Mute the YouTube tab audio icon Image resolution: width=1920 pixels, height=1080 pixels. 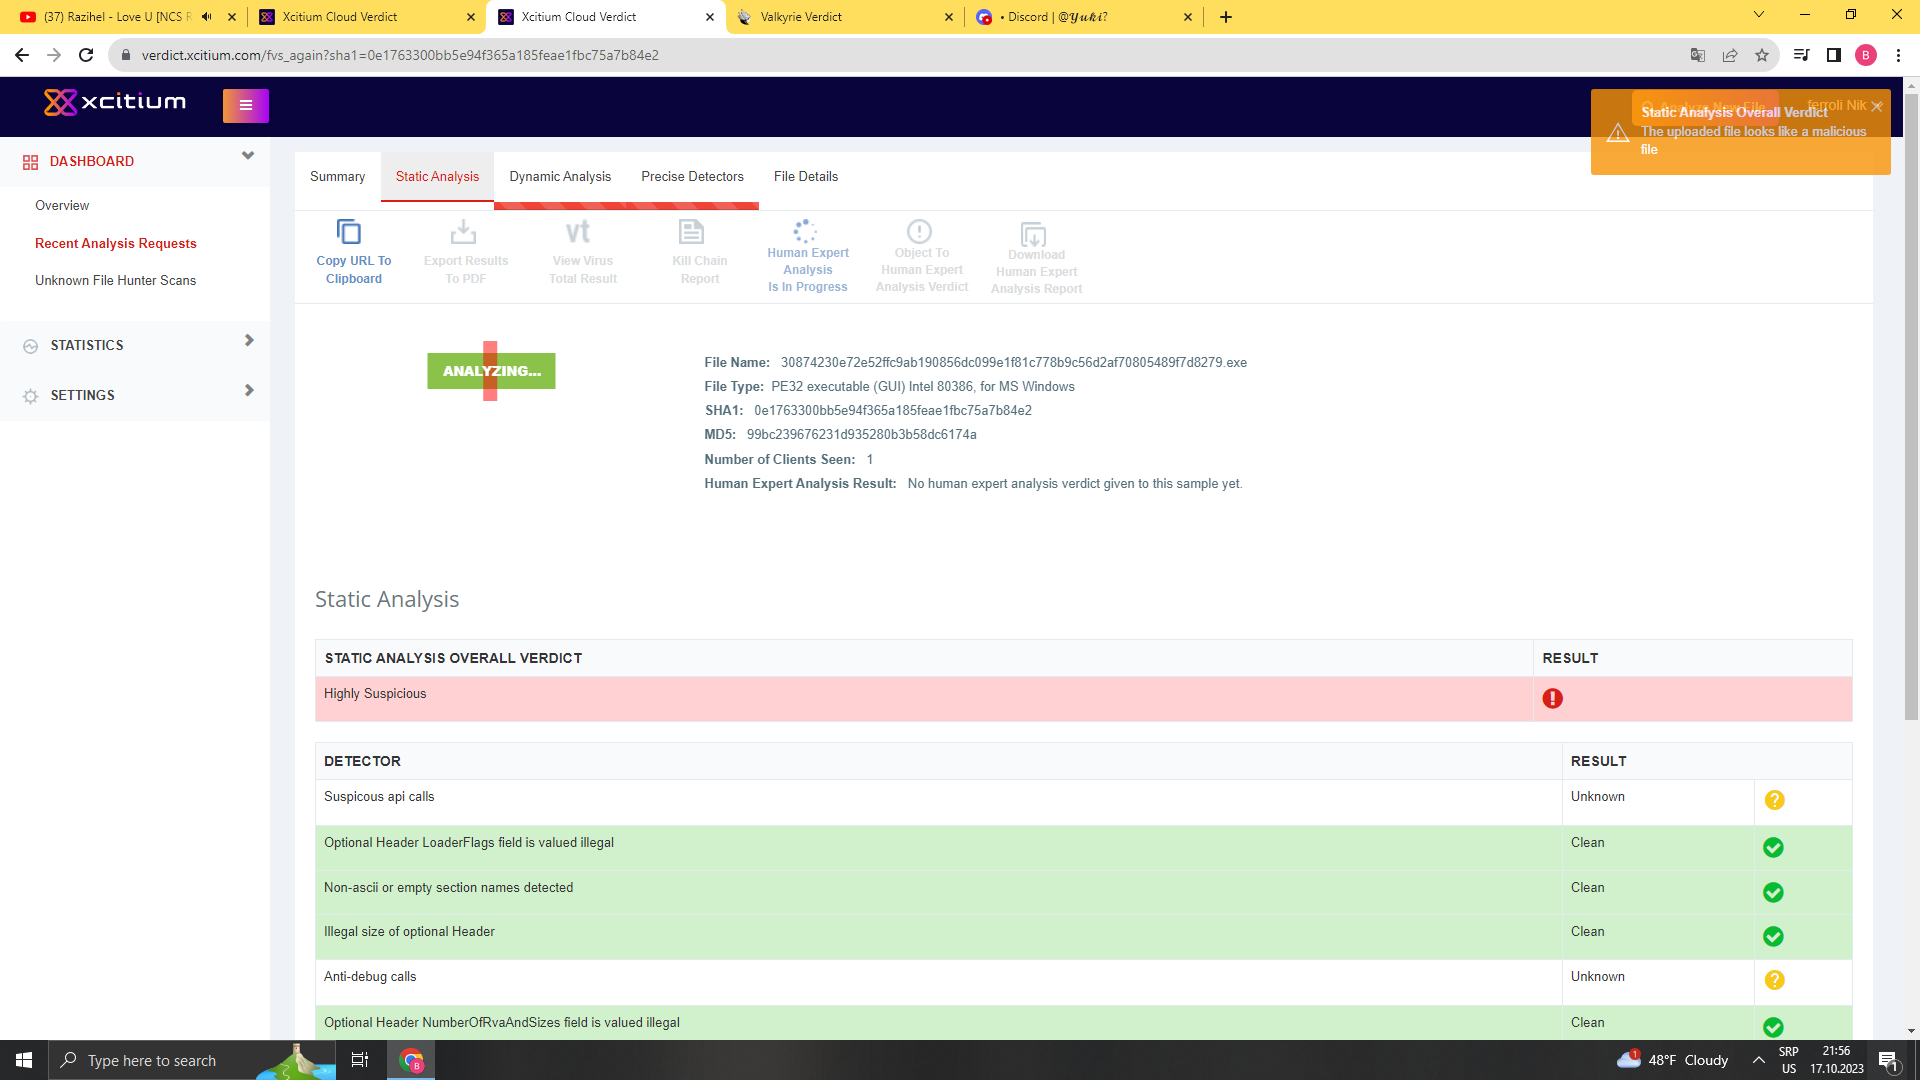click(x=207, y=17)
